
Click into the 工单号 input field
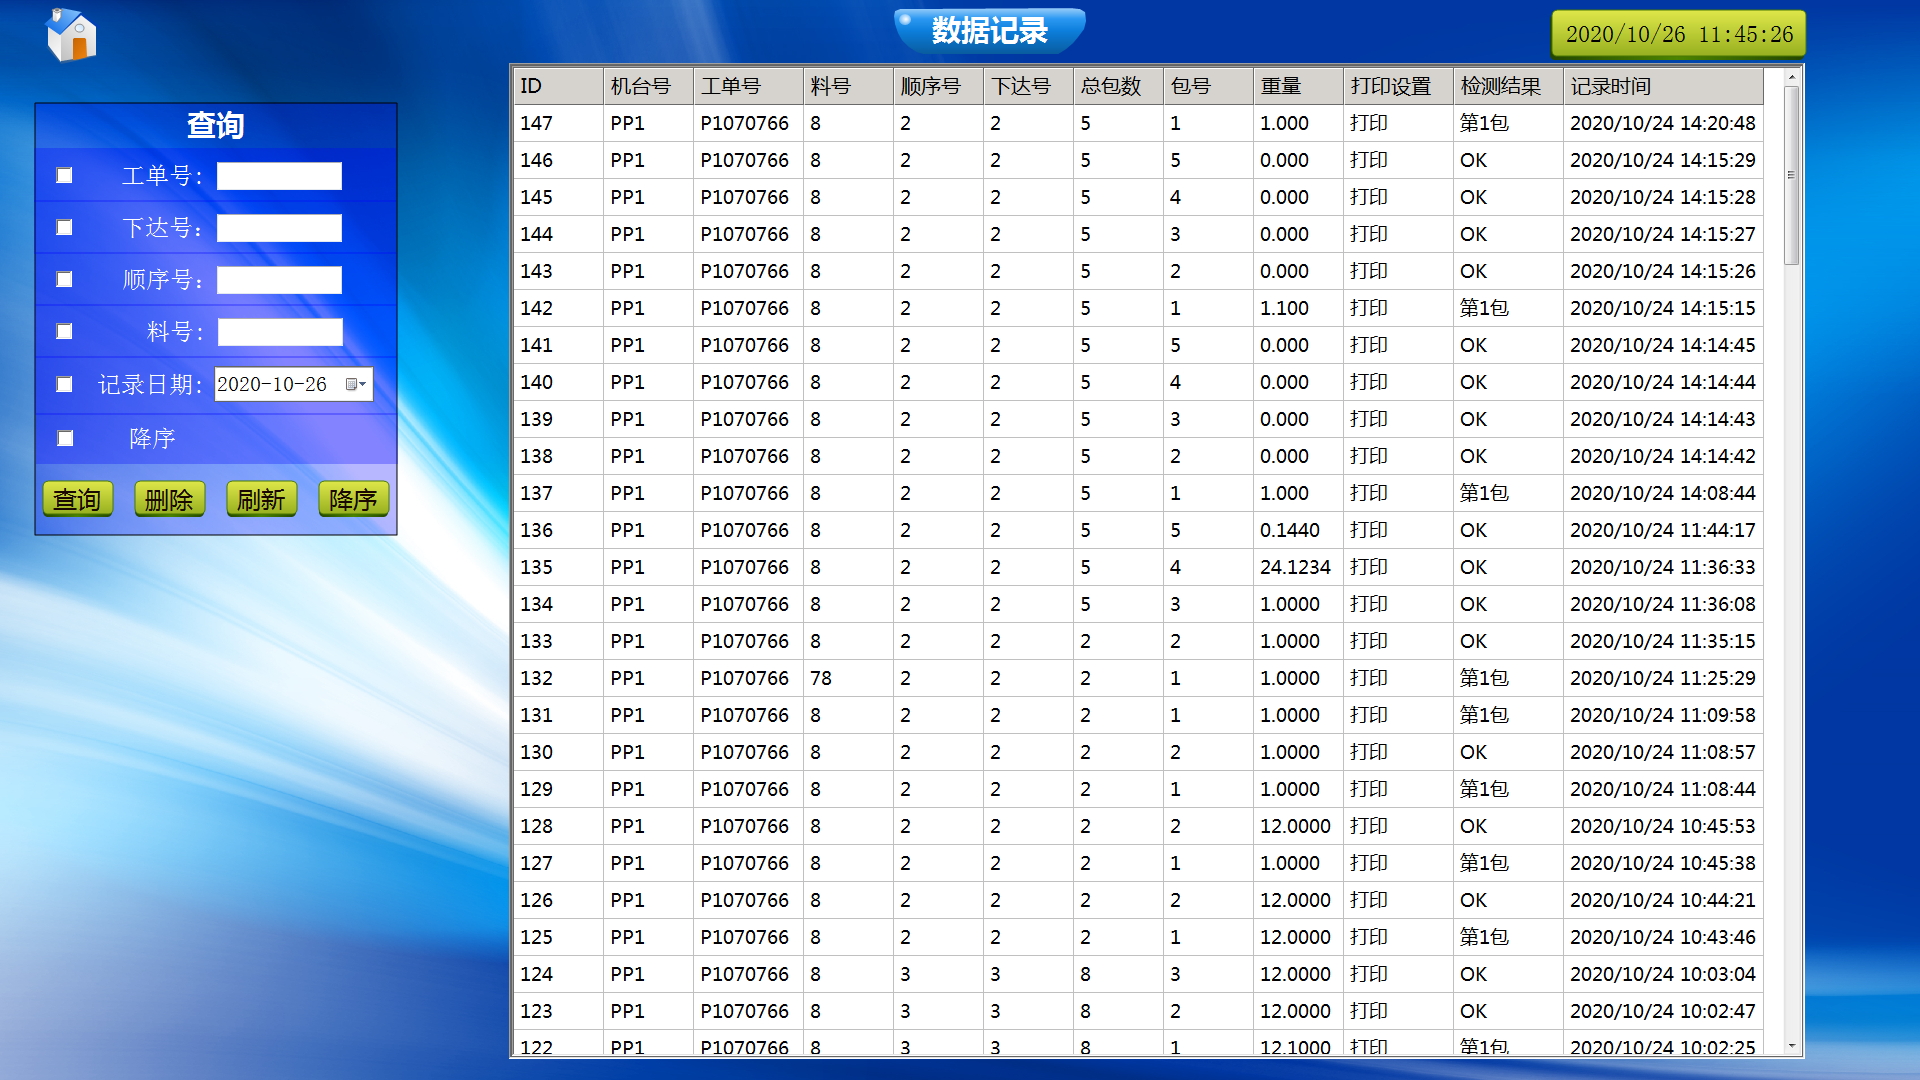point(279,176)
